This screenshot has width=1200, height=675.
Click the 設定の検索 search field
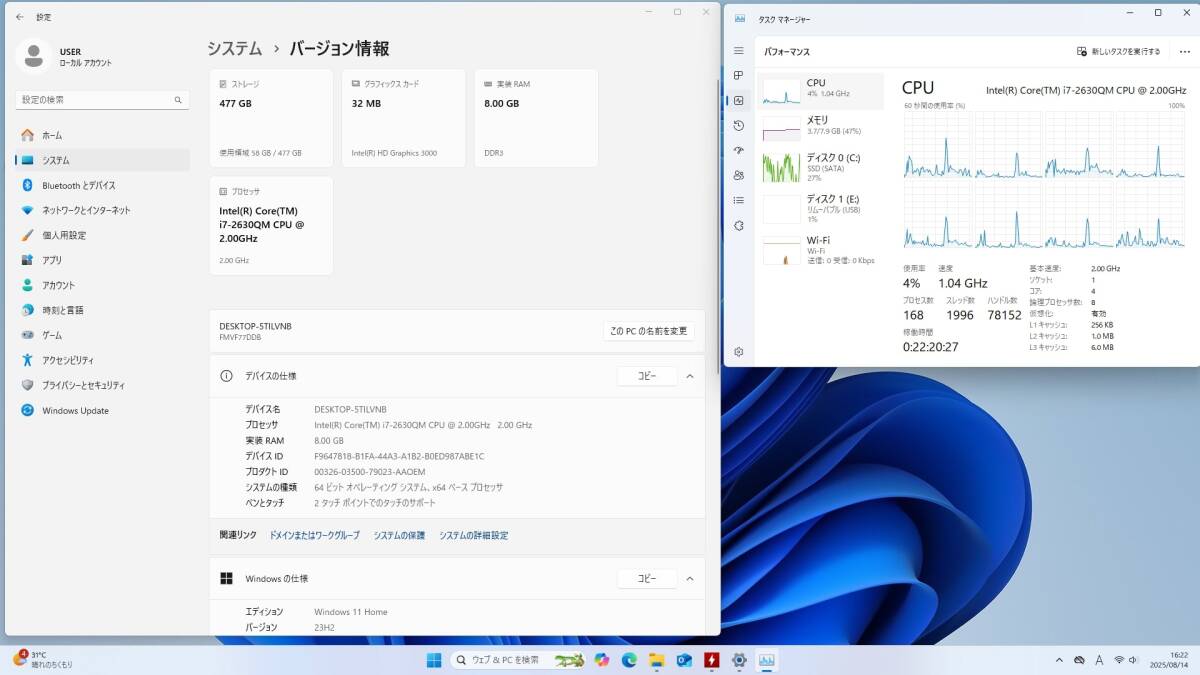pos(97,100)
